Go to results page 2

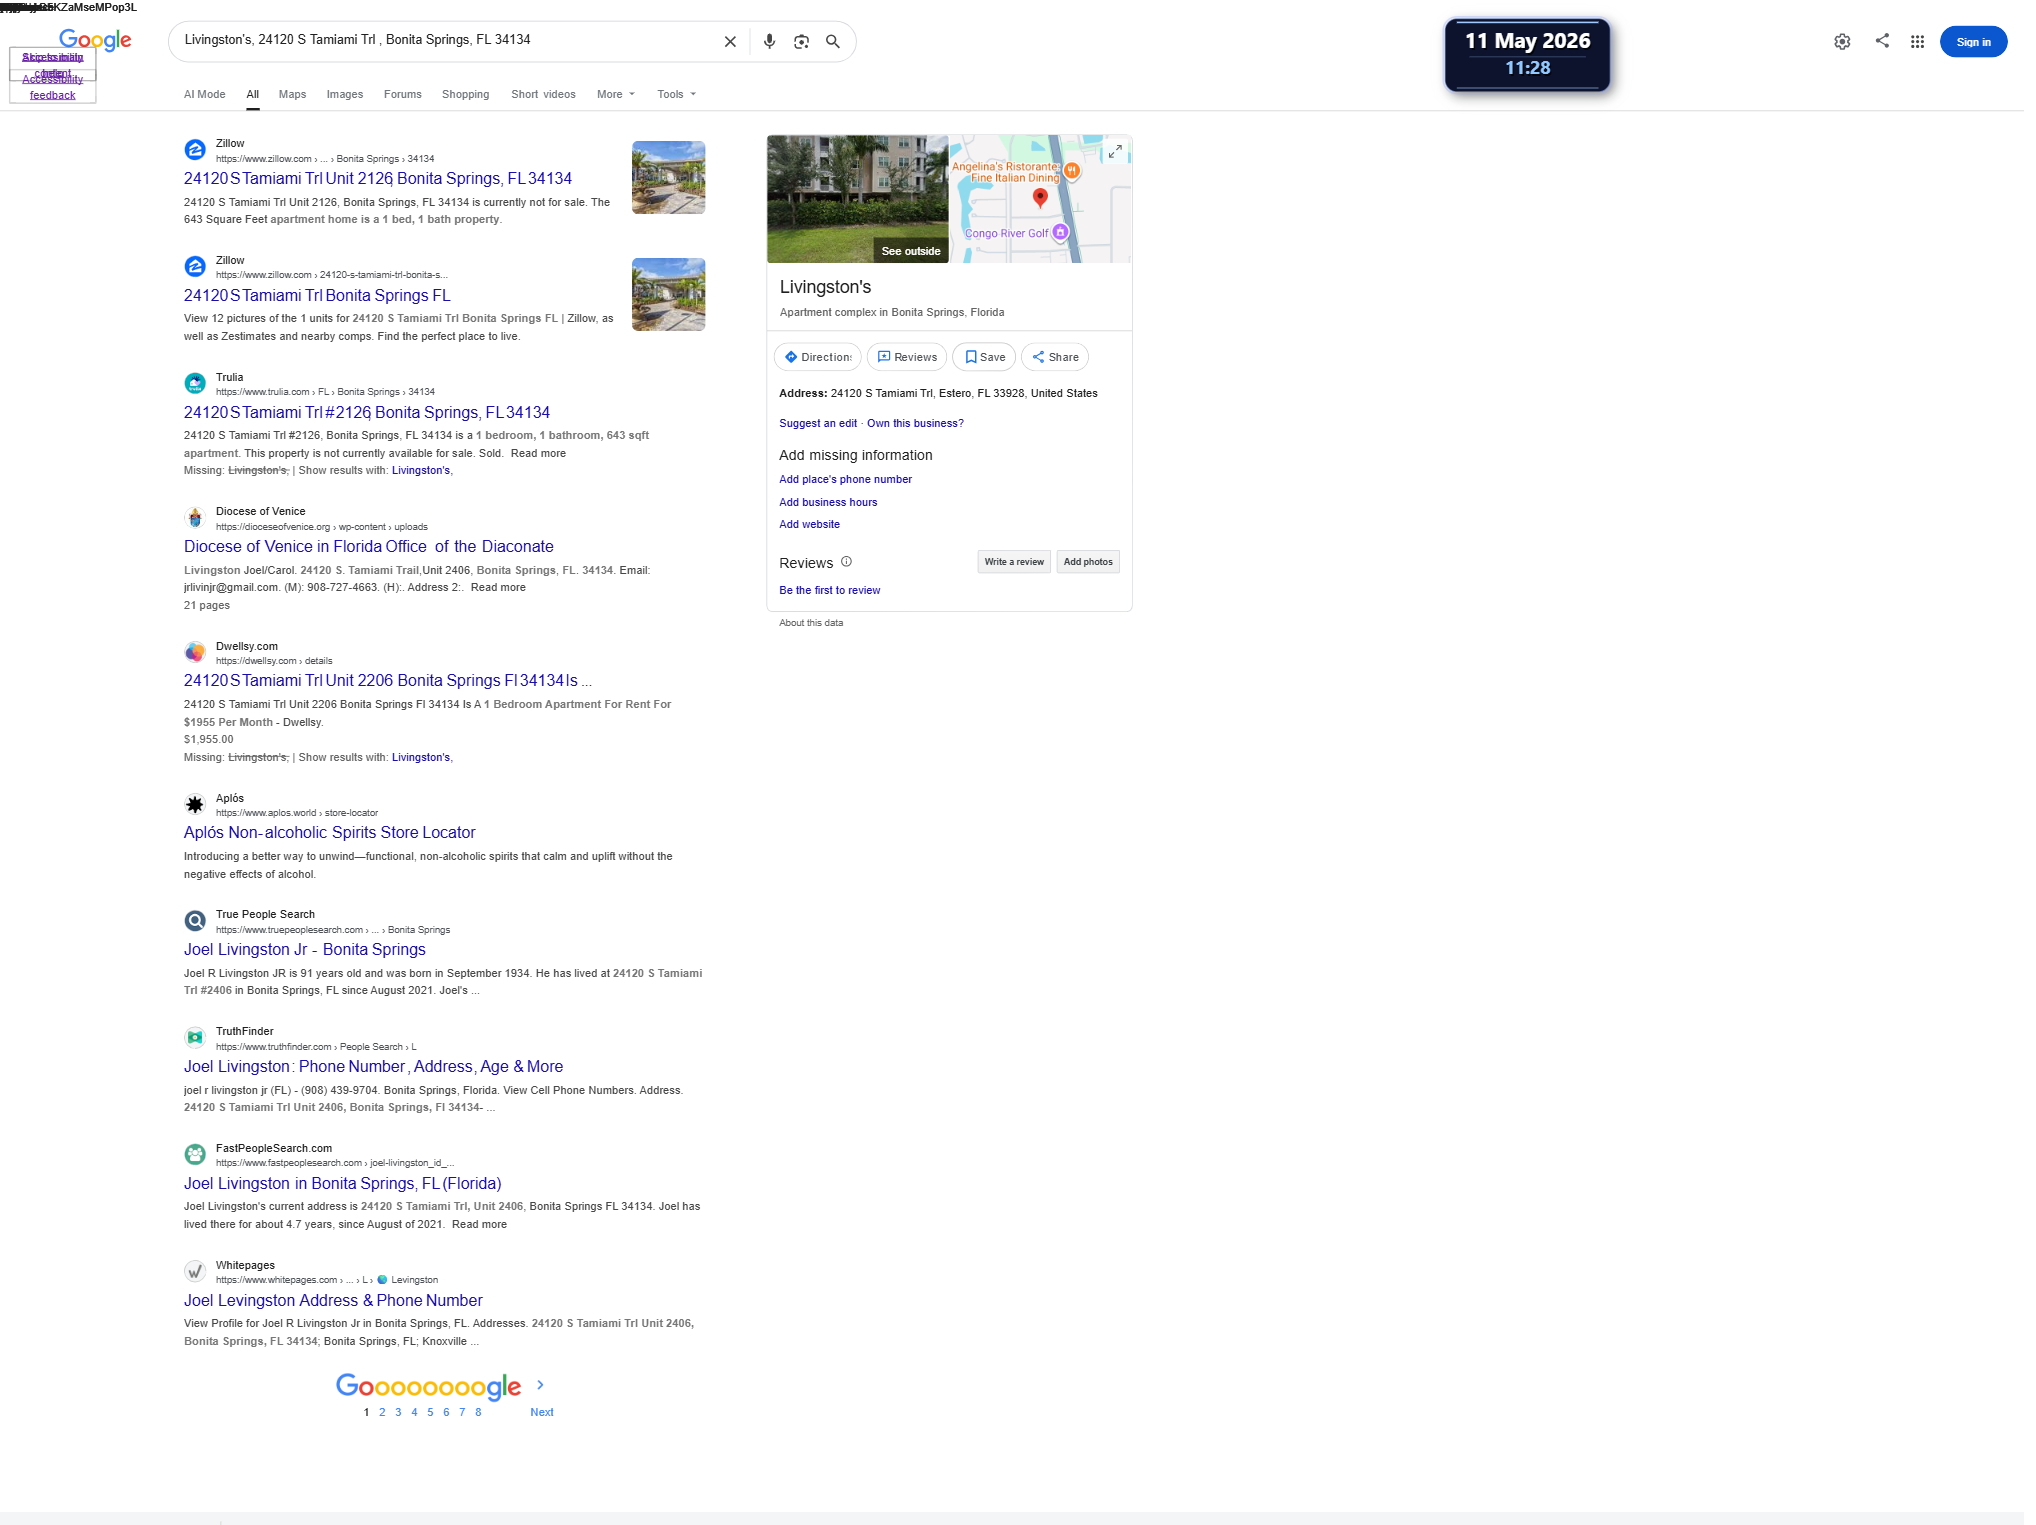[x=382, y=1413]
